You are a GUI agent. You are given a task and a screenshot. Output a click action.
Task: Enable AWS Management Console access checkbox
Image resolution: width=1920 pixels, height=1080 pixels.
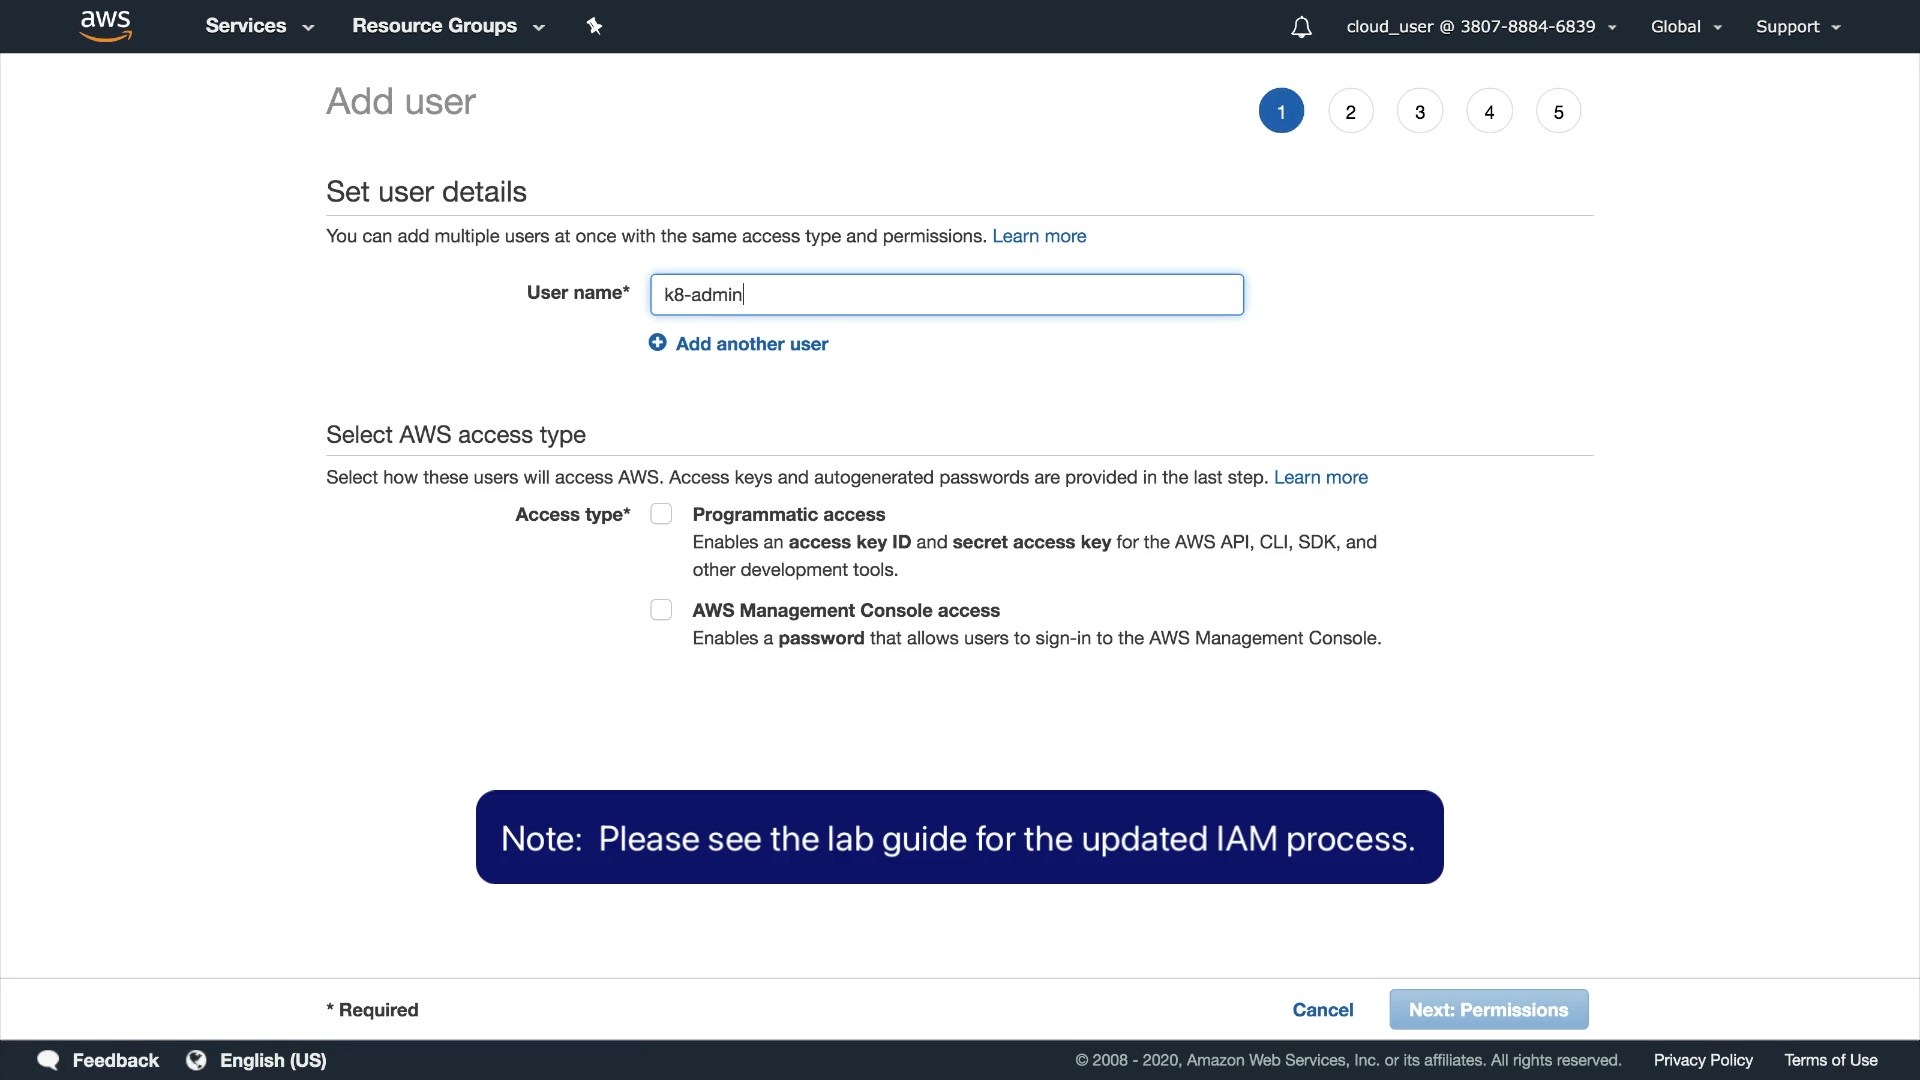click(x=661, y=610)
